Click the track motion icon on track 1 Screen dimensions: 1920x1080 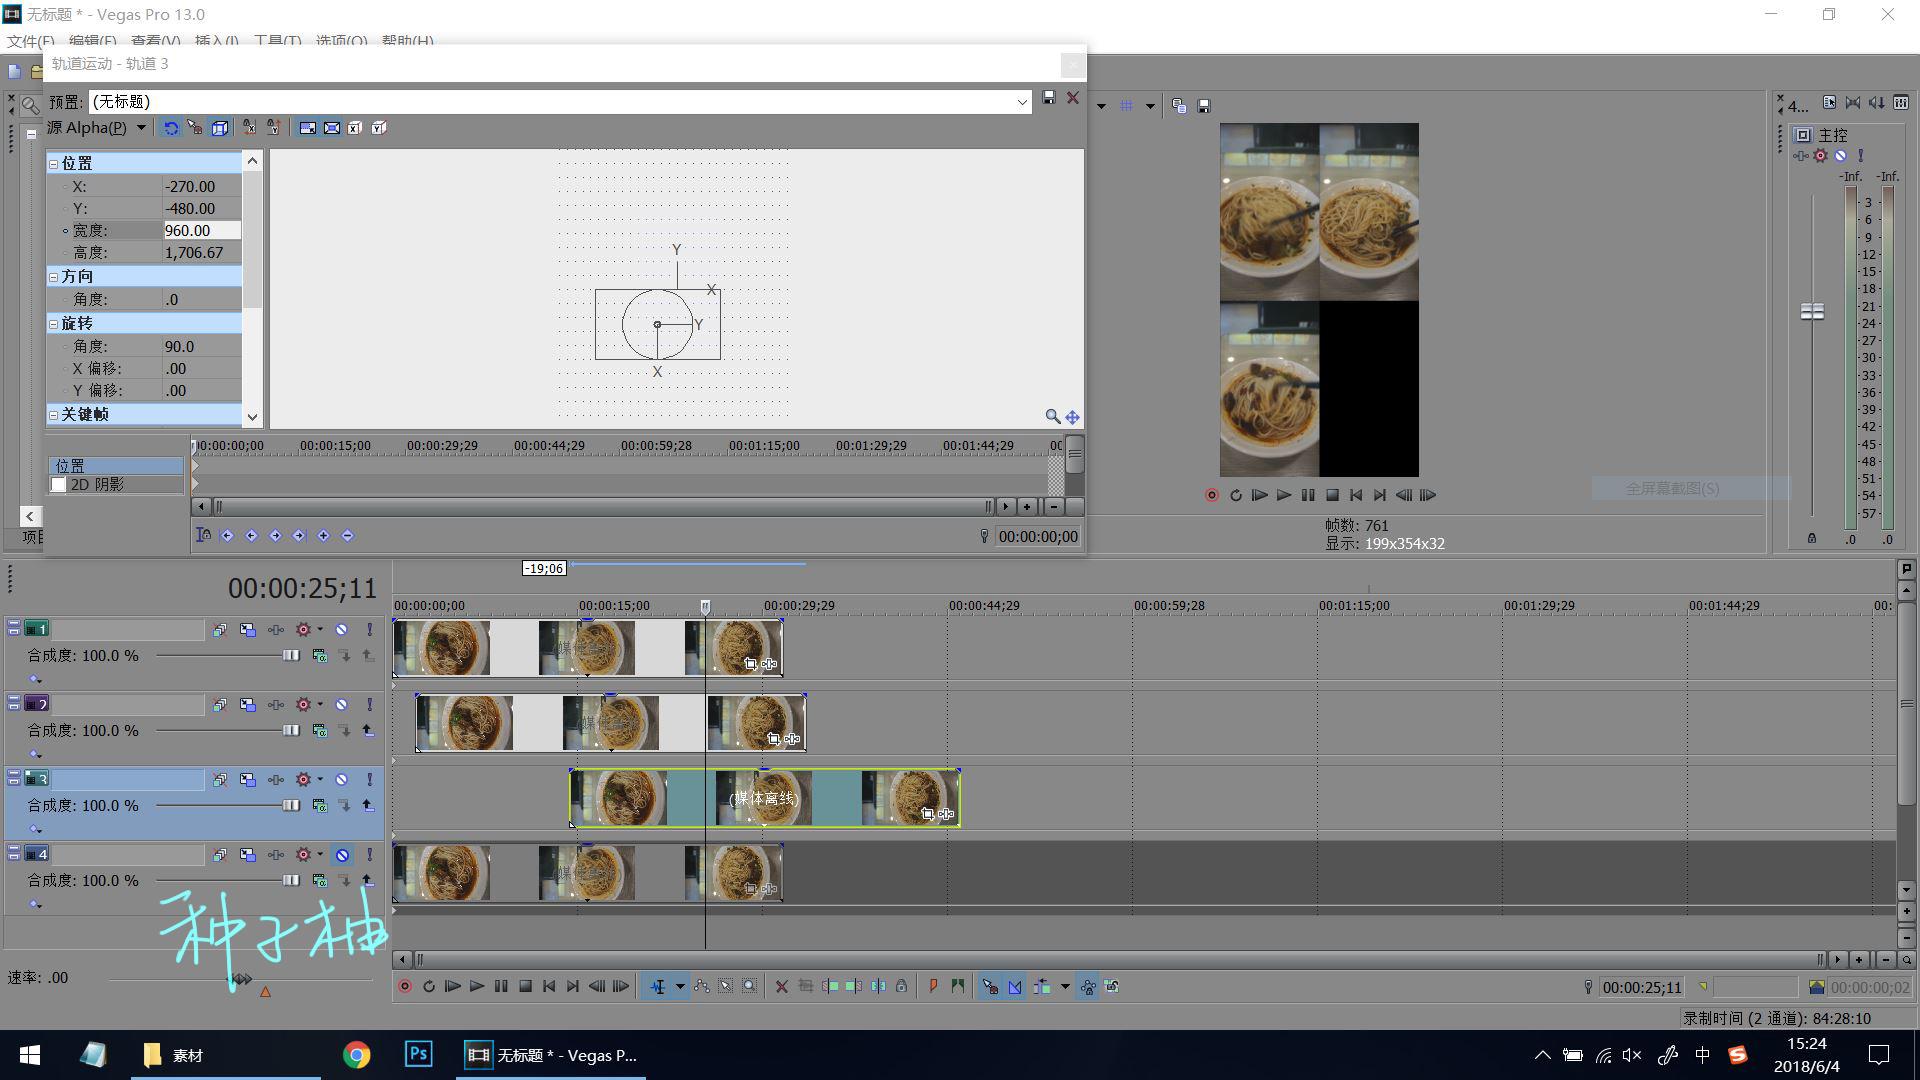pos(247,630)
